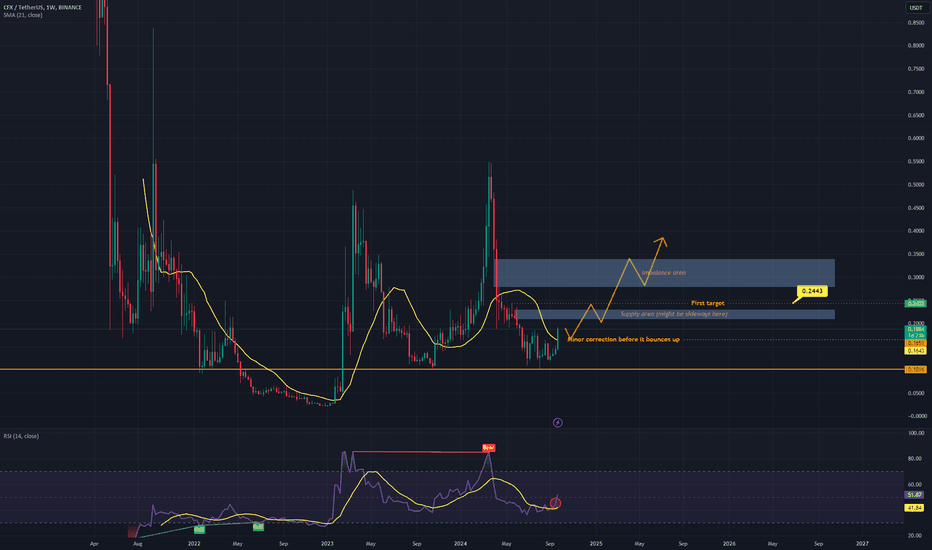Viewport: 932px width, 550px height.
Task: Click the red Bear label on RSI
Action: [x=489, y=447]
